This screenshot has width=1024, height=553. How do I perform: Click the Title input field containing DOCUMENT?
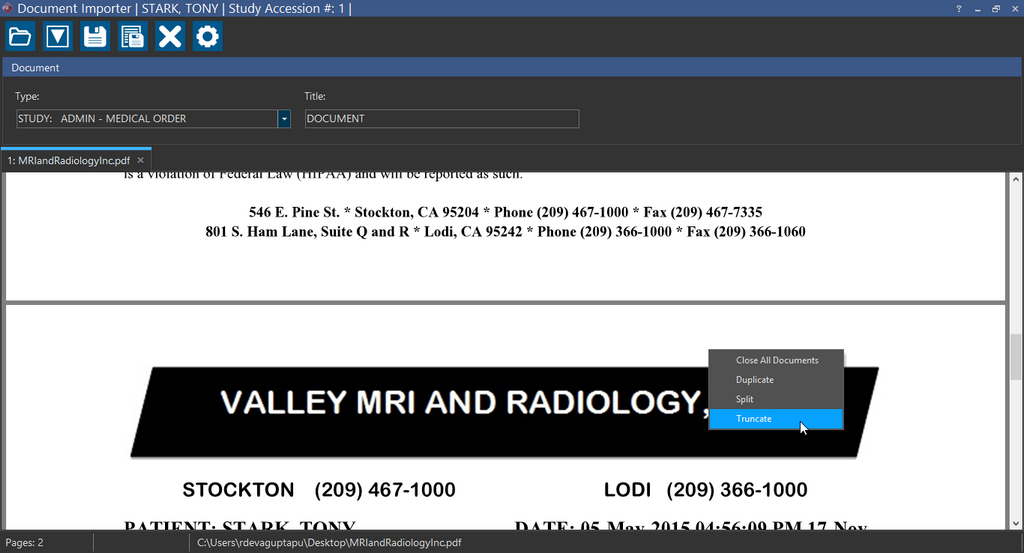441,119
